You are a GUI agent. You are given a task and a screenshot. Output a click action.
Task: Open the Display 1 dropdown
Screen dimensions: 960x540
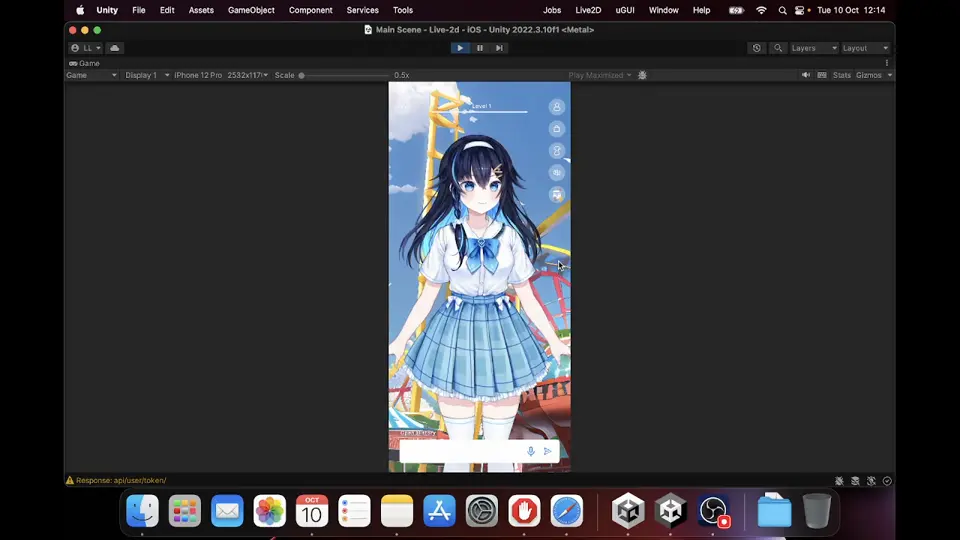point(147,75)
